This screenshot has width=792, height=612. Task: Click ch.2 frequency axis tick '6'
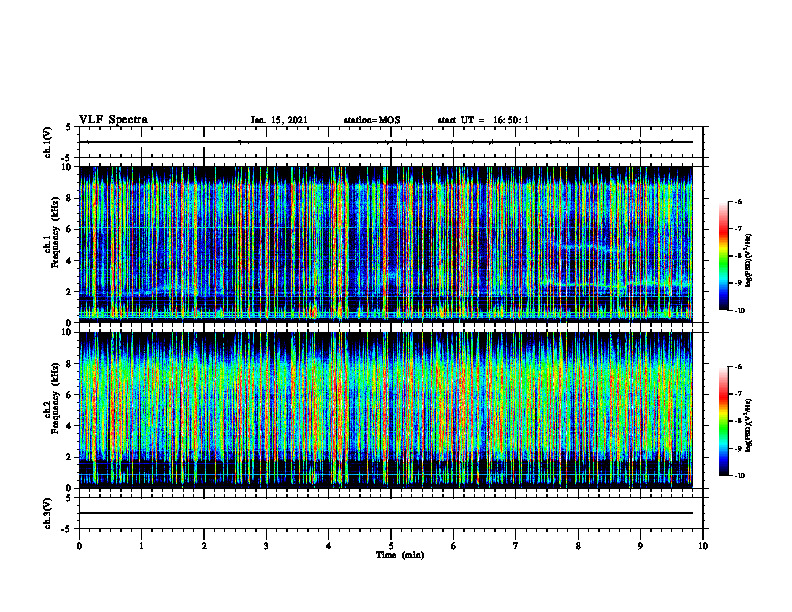(x=70, y=395)
